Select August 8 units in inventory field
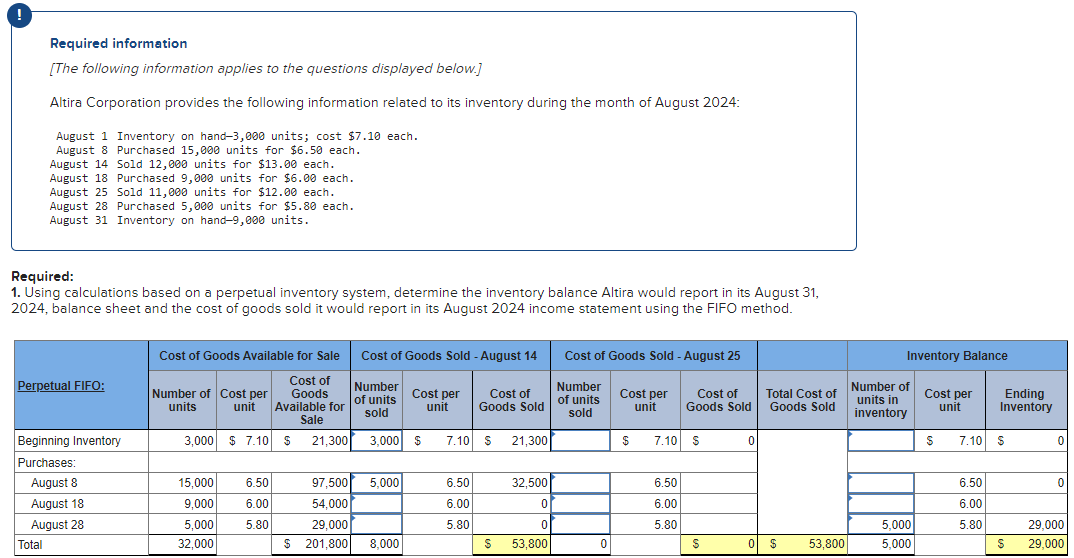This screenshot has width=1074, height=558. click(881, 483)
